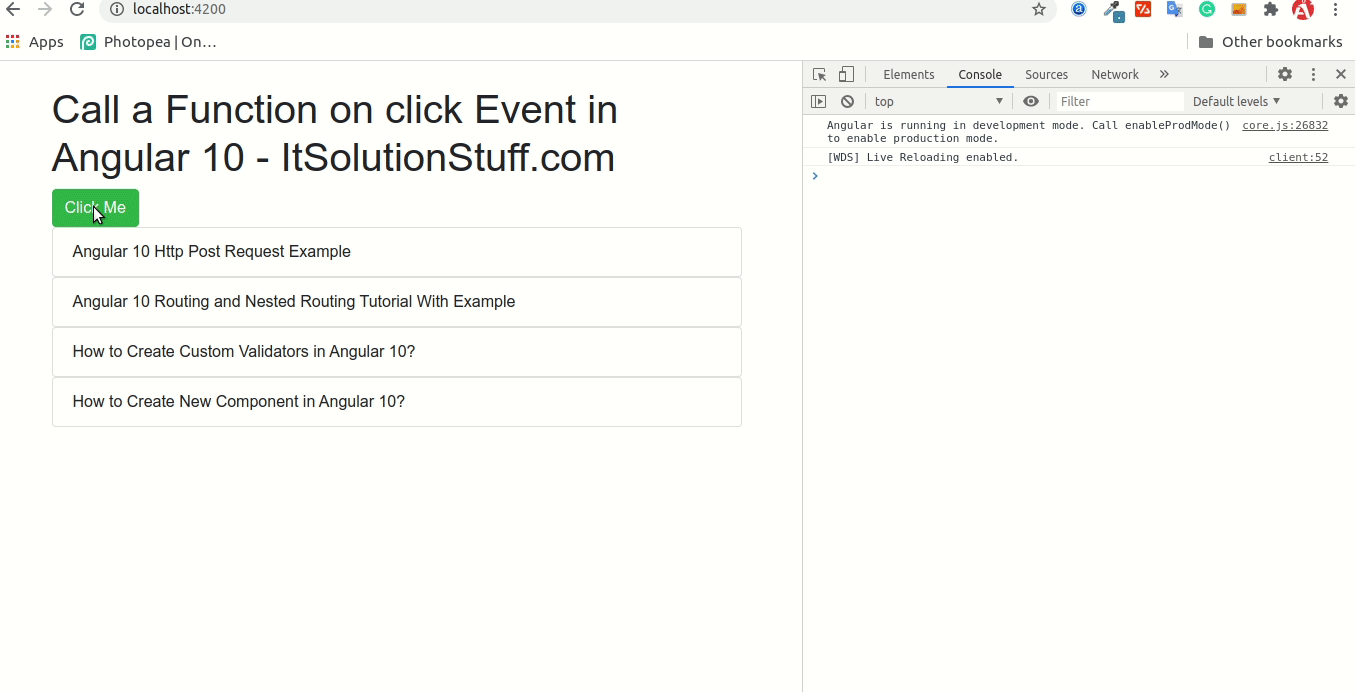Open console settings gear icon
Viewport: 1355px width, 692px height.
[x=1341, y=101]
